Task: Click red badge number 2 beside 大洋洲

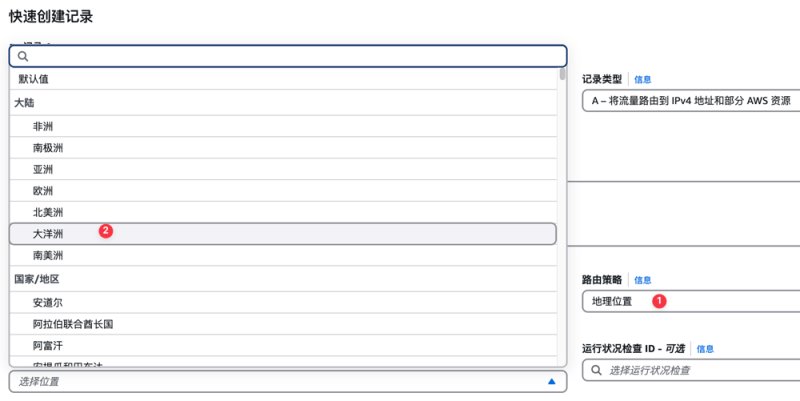Action: pyautogui.click(x=106, y=231)
